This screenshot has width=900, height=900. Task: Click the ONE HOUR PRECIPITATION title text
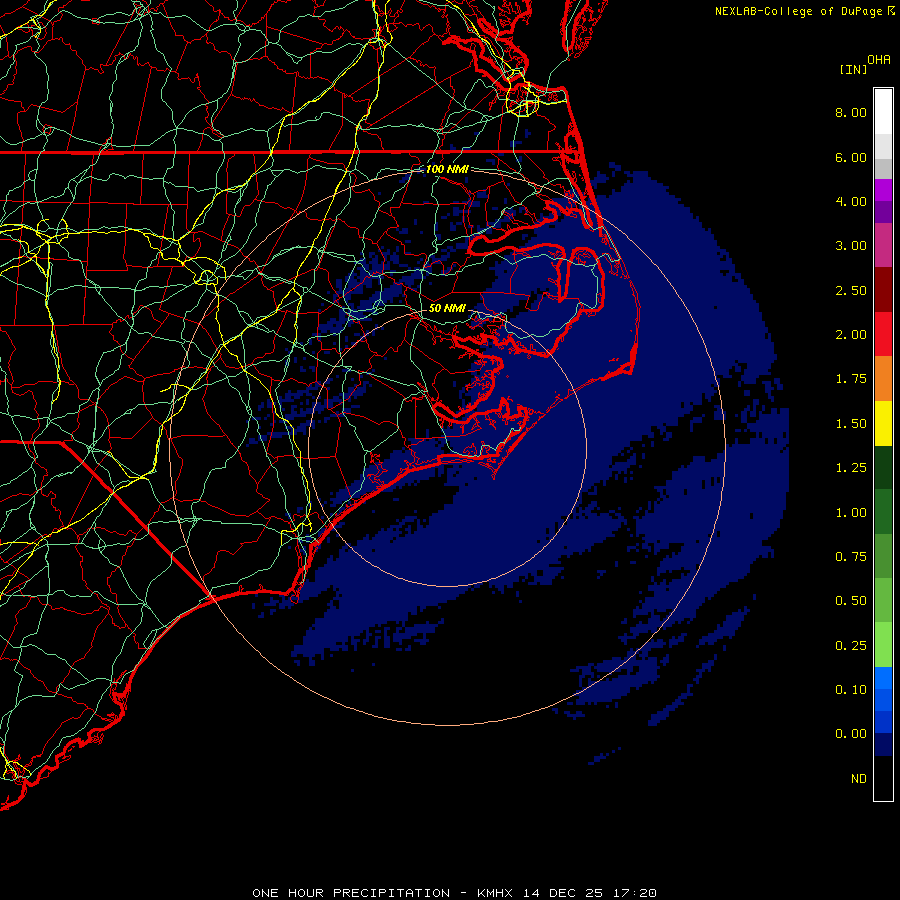351,893
